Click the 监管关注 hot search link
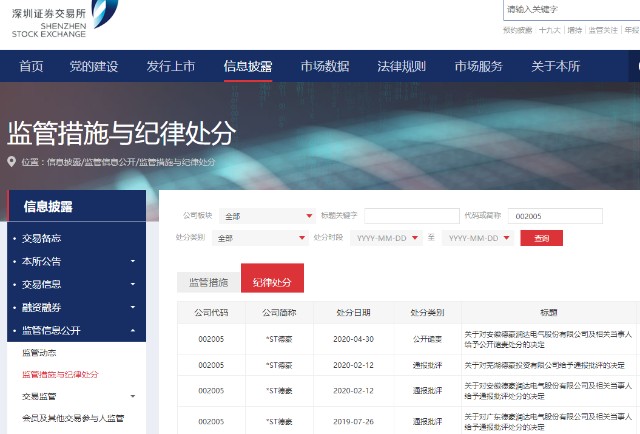Screen dimensions: 640x434 click(x=603, y=30)
